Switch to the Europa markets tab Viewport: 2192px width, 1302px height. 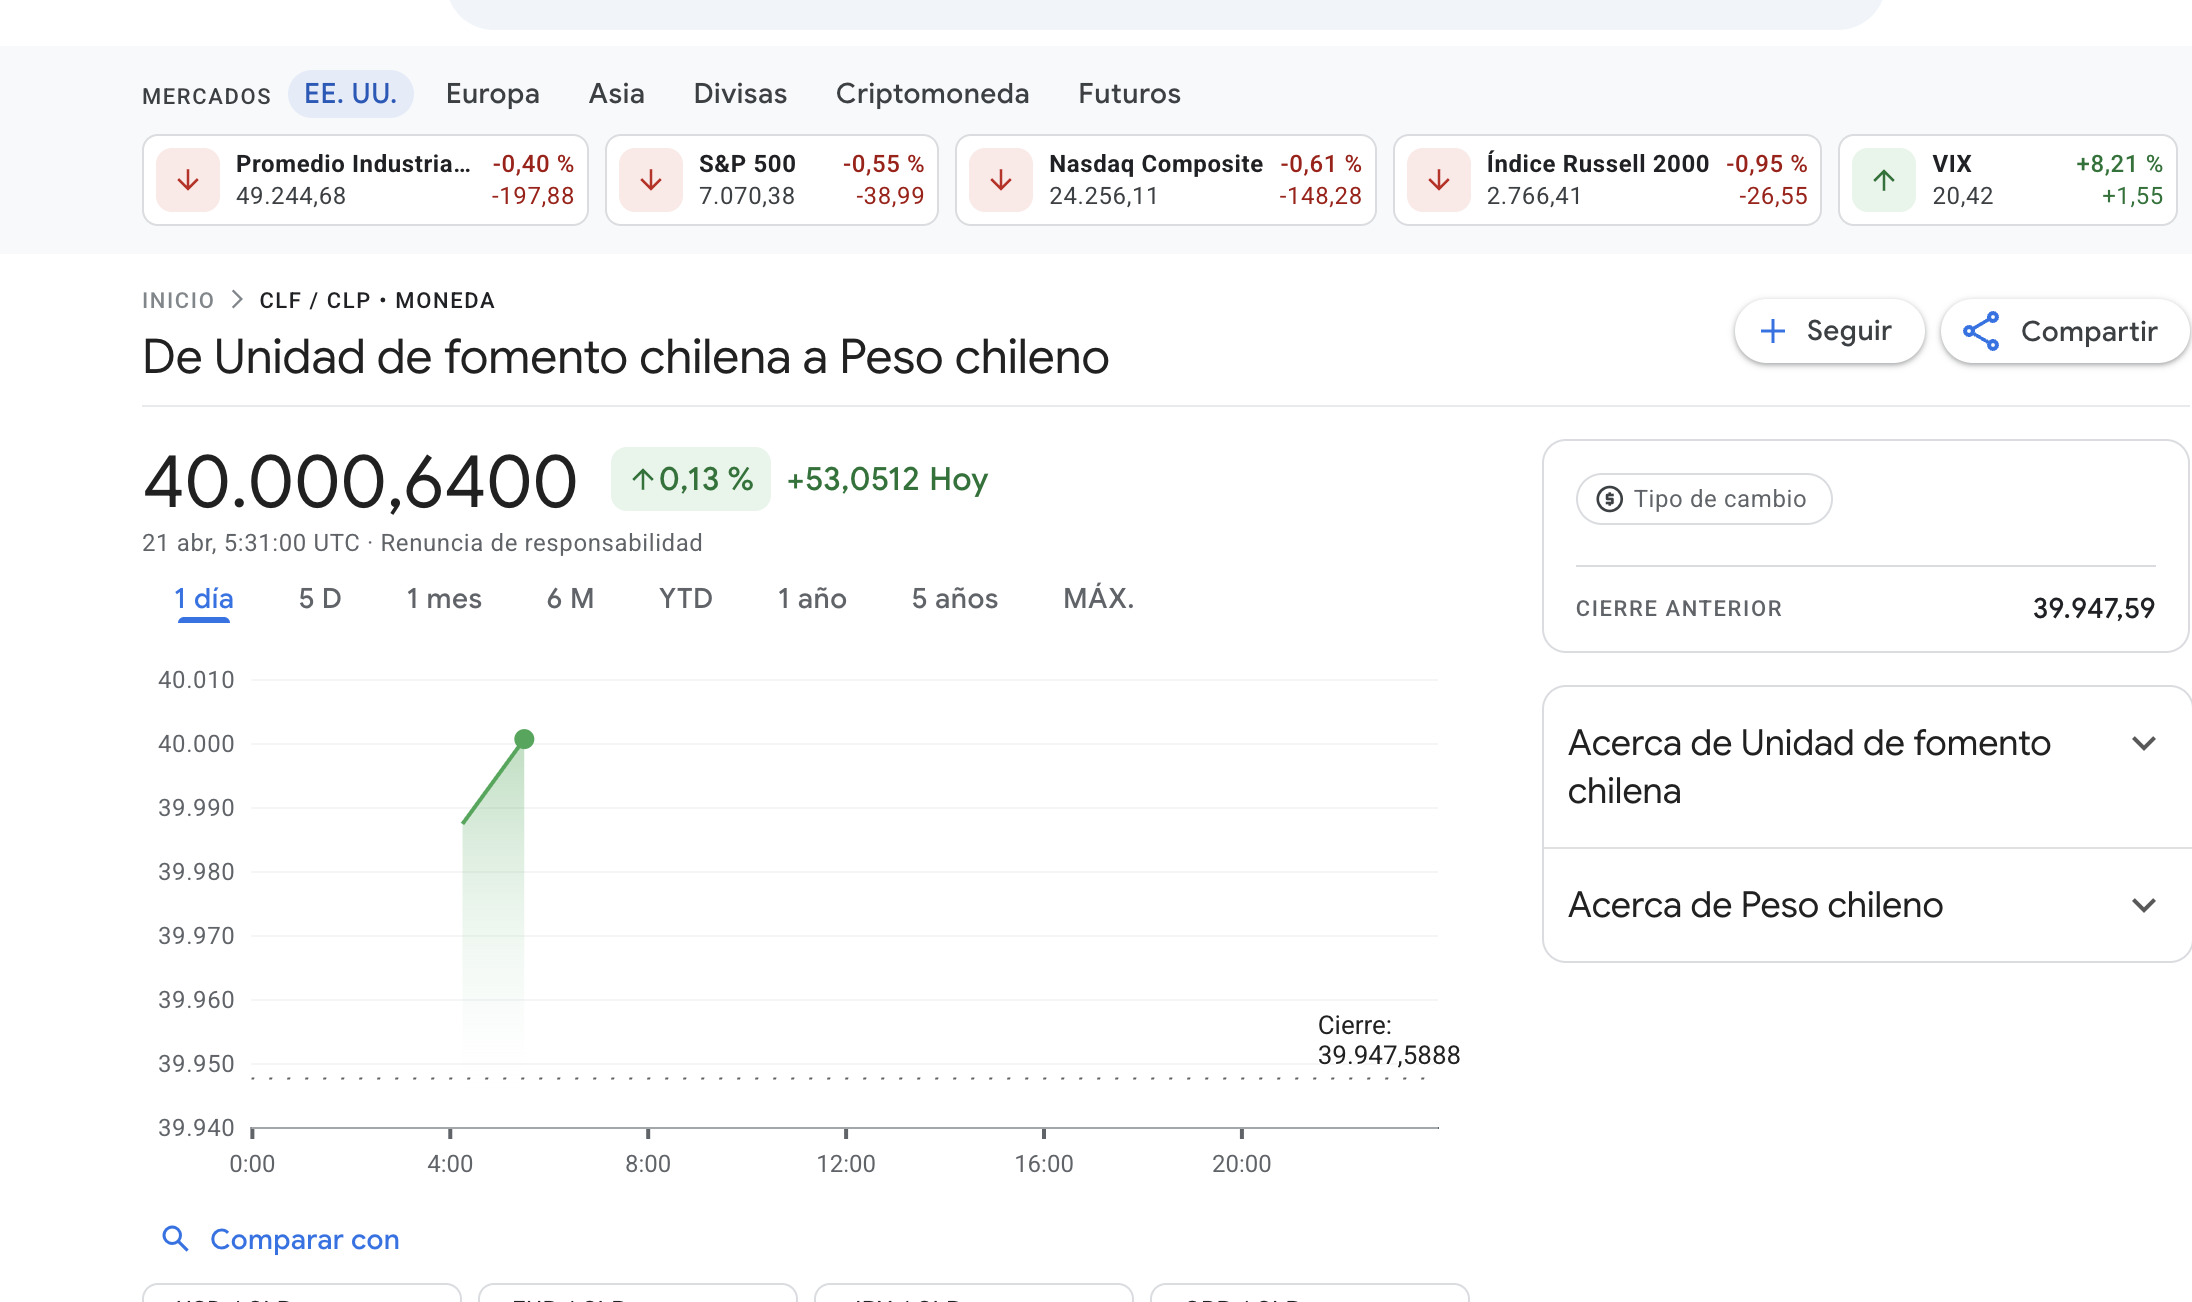492,94
